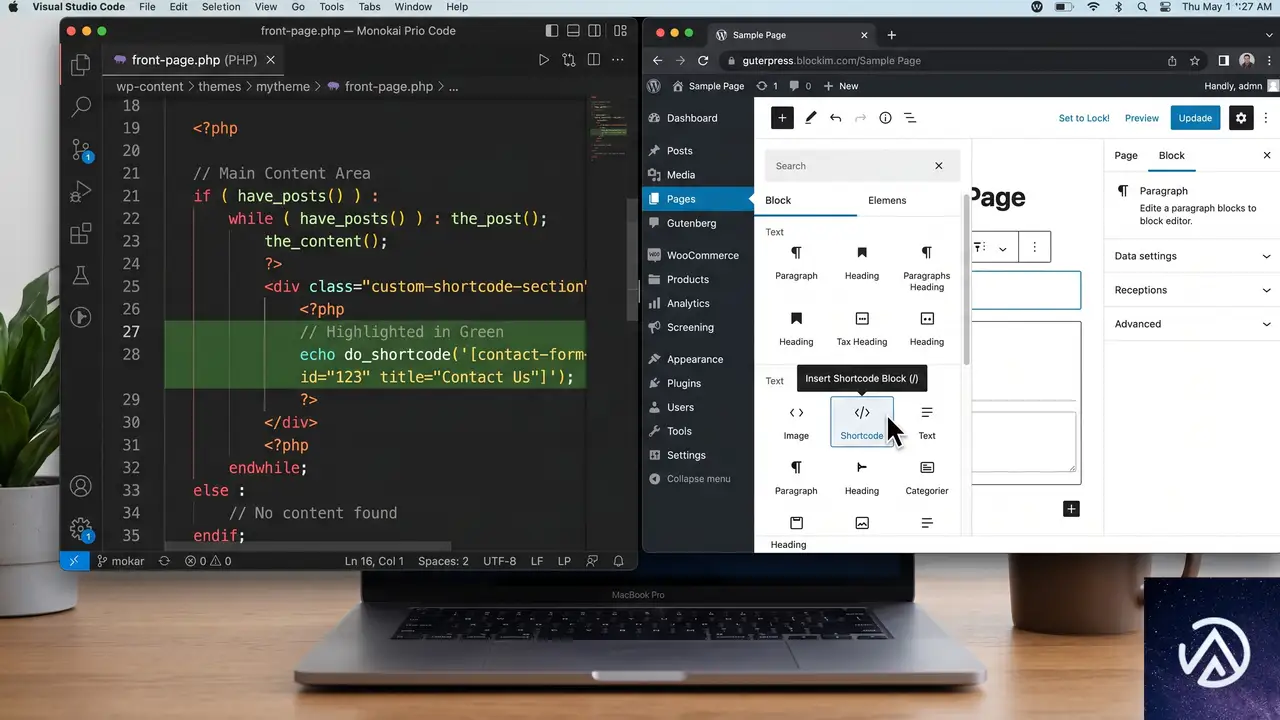Viewport: 1280px width, 720px height.
Task: Switch to the Elemens tab in inserter
Action: coord(887,200)
